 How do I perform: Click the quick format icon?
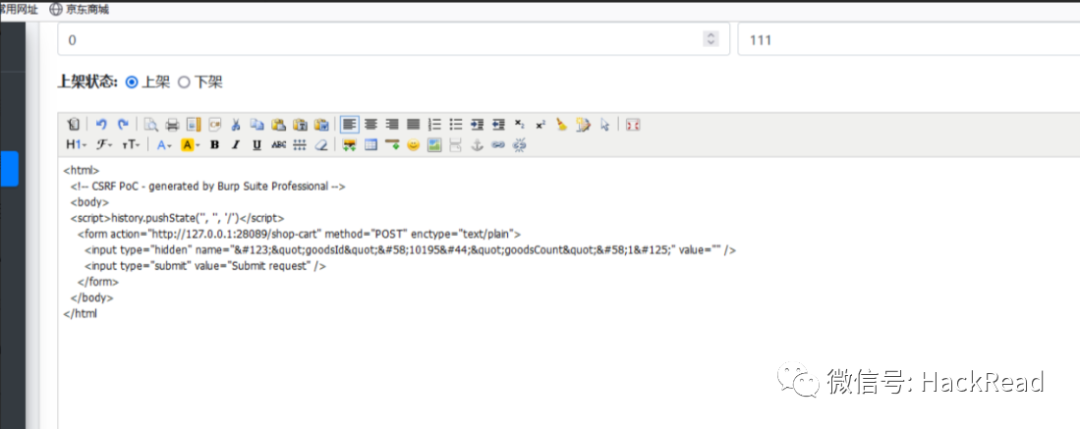click(x=583, y=125)
